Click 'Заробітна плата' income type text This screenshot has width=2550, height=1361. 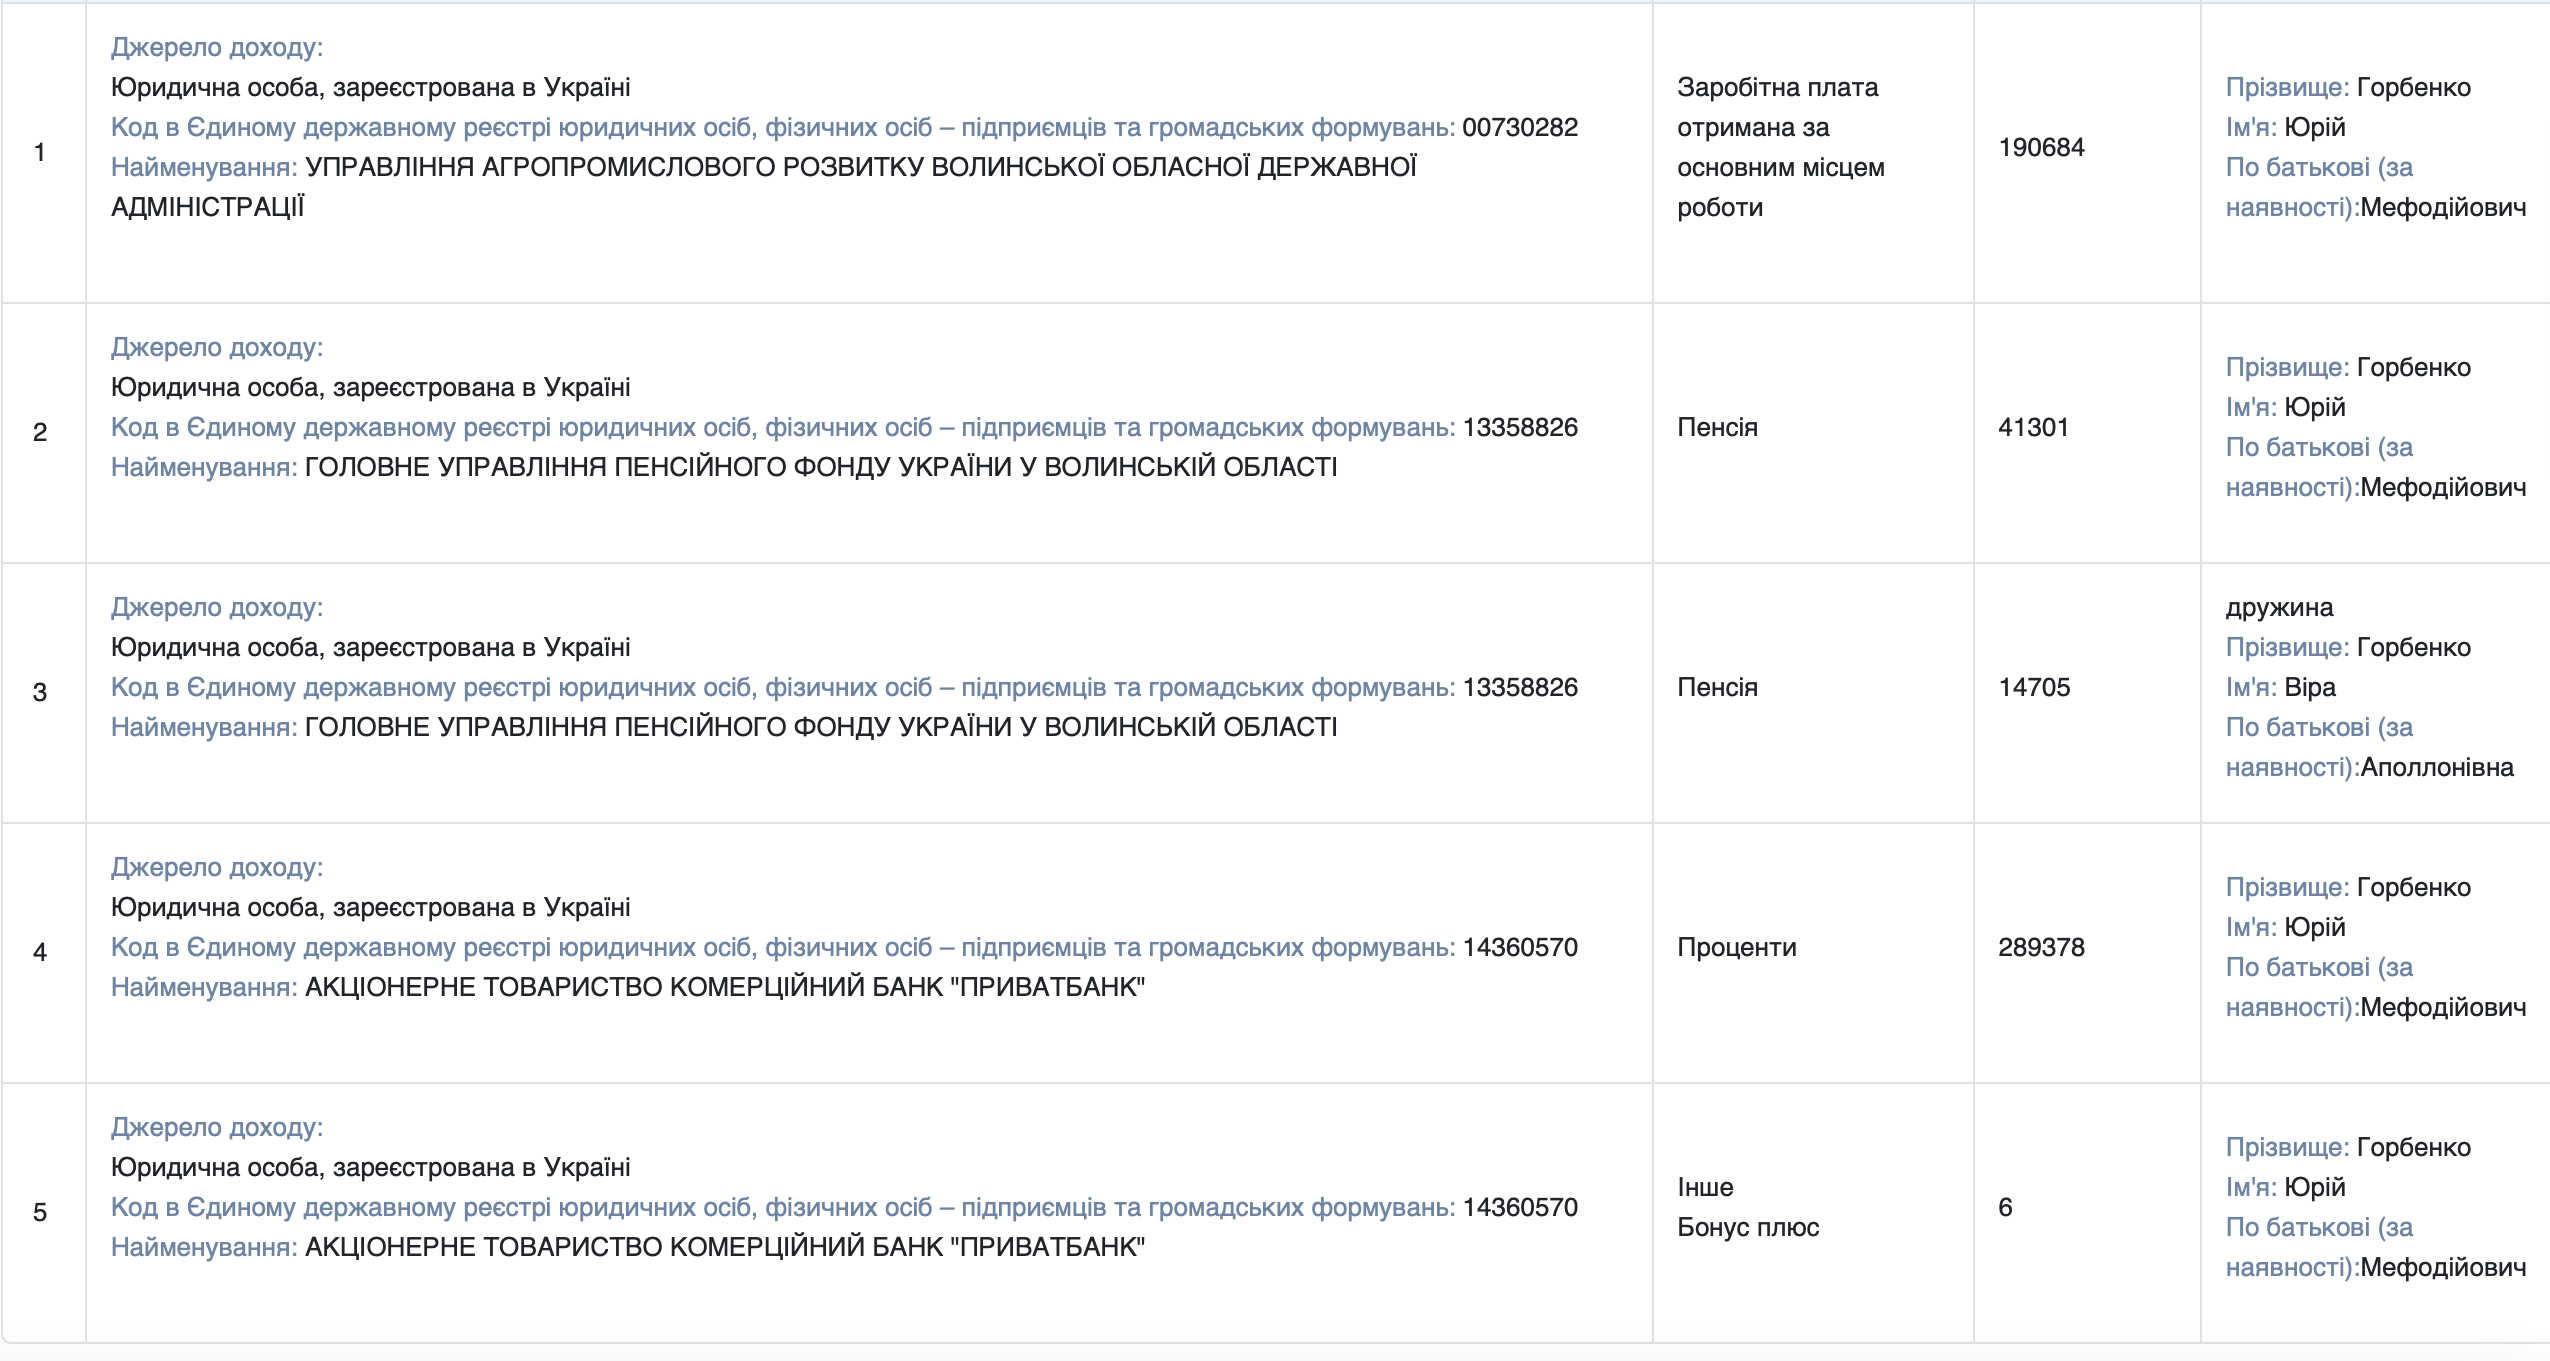(1777, 87)
